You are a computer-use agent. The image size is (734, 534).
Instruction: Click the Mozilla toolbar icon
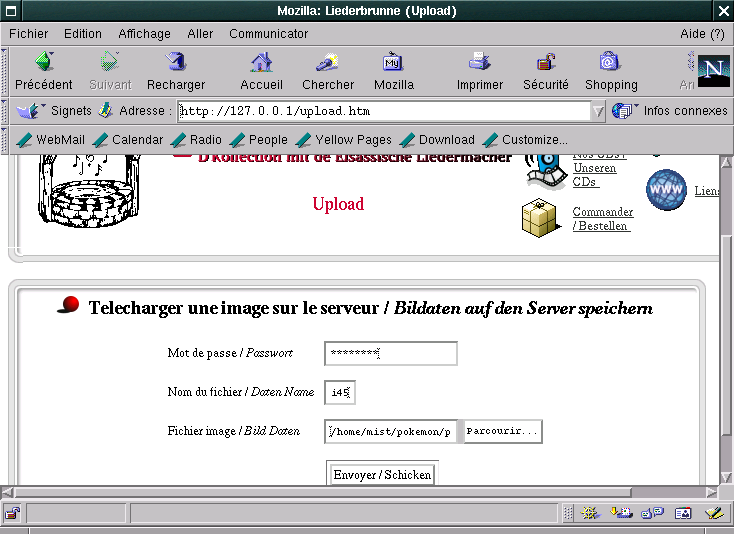pyautogui.click(x=393, y=63)
